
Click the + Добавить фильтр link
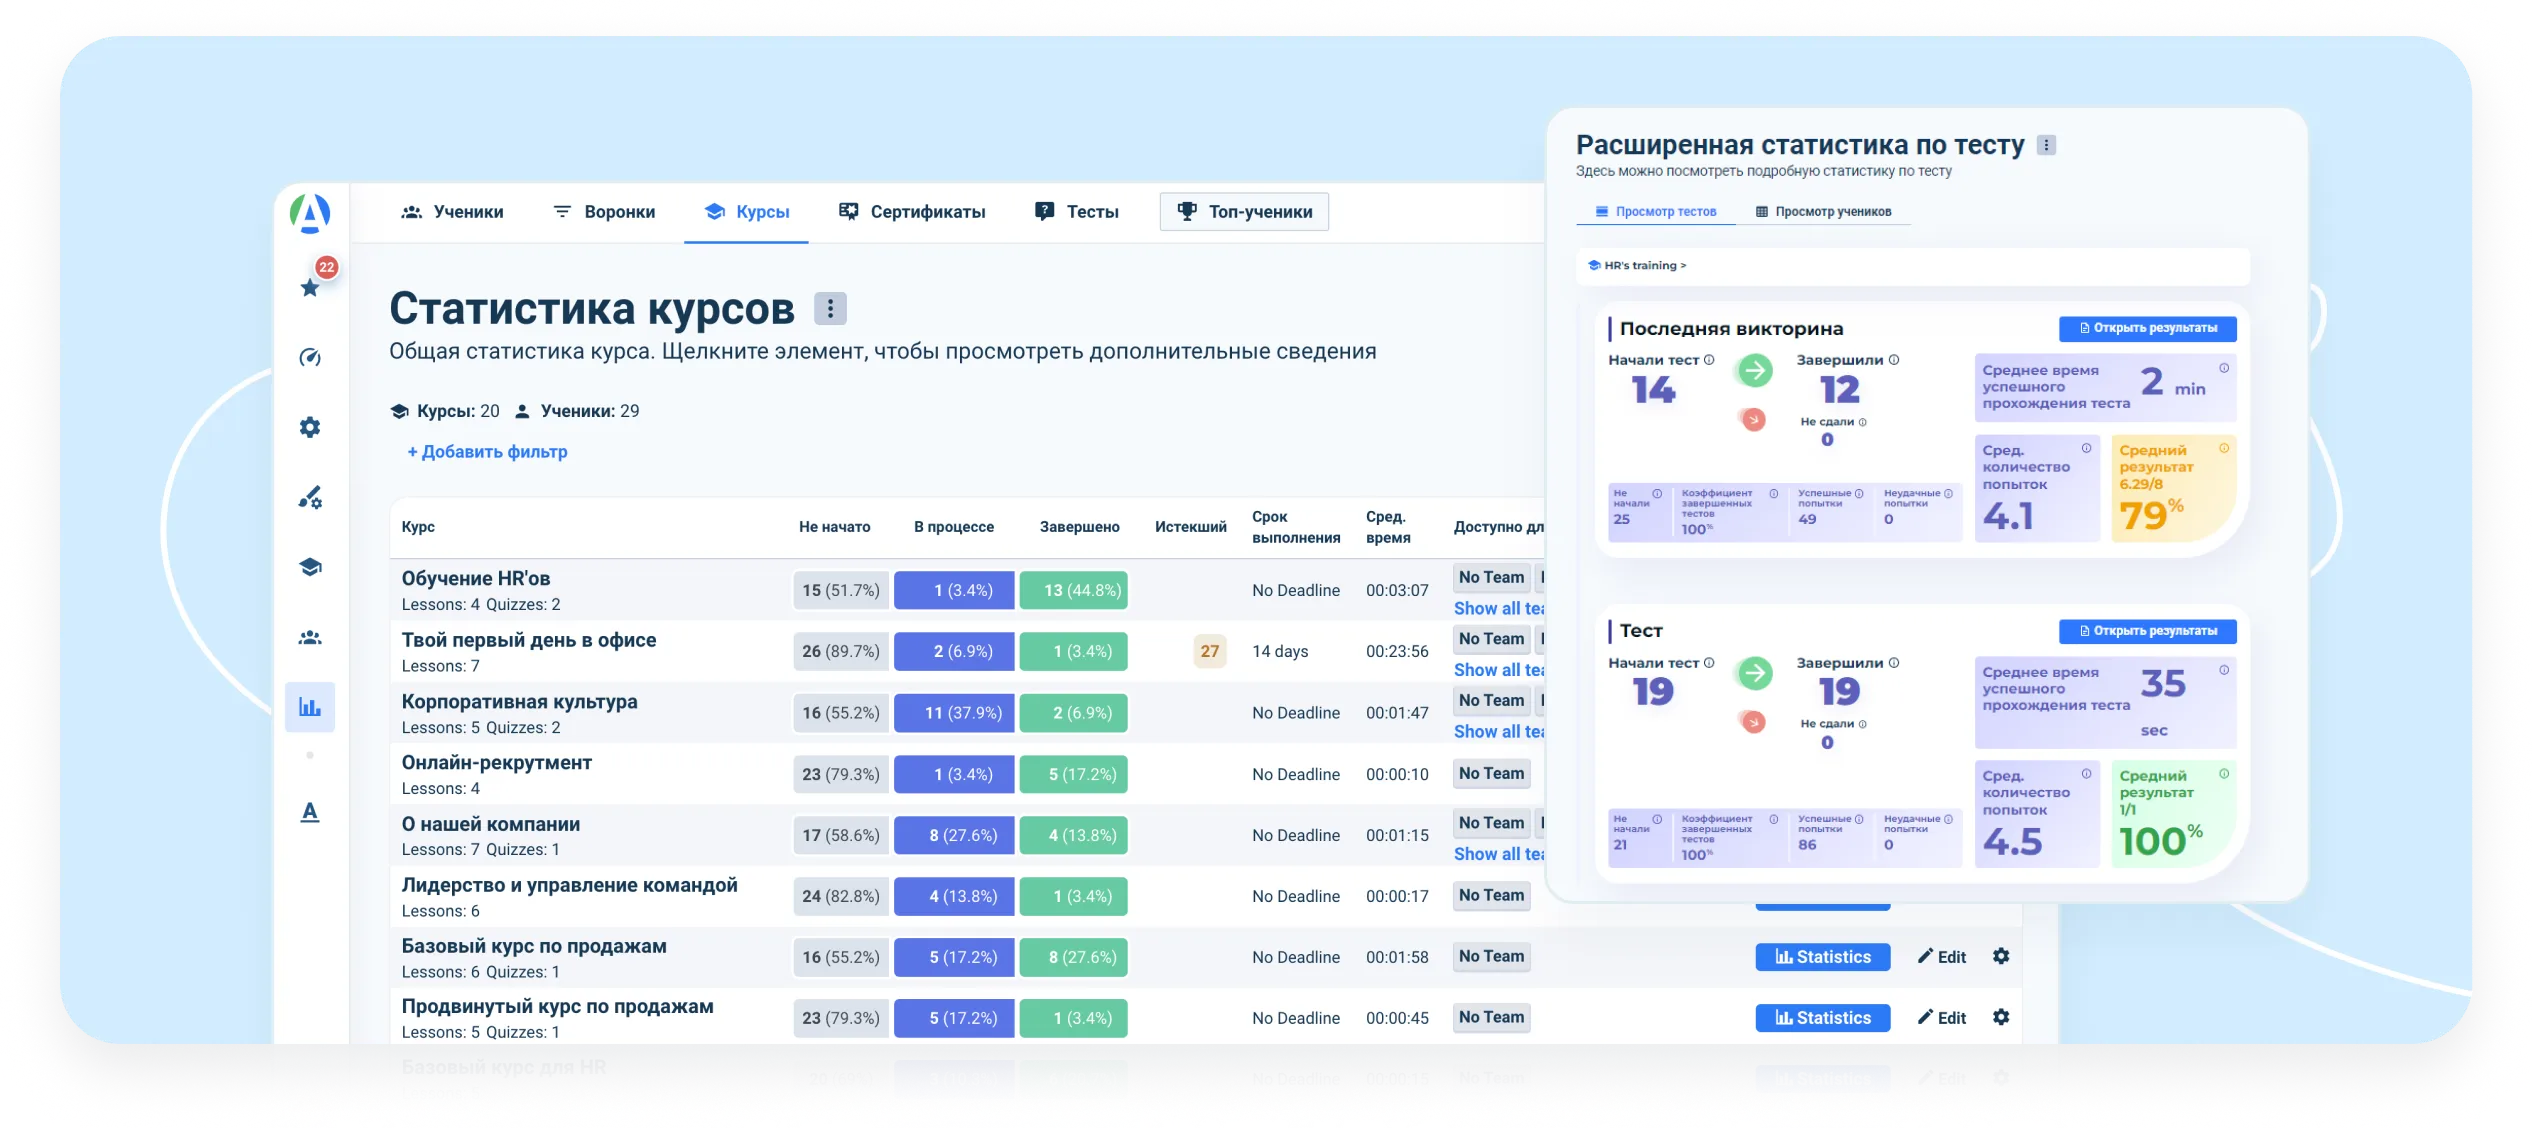coord(487,452)
